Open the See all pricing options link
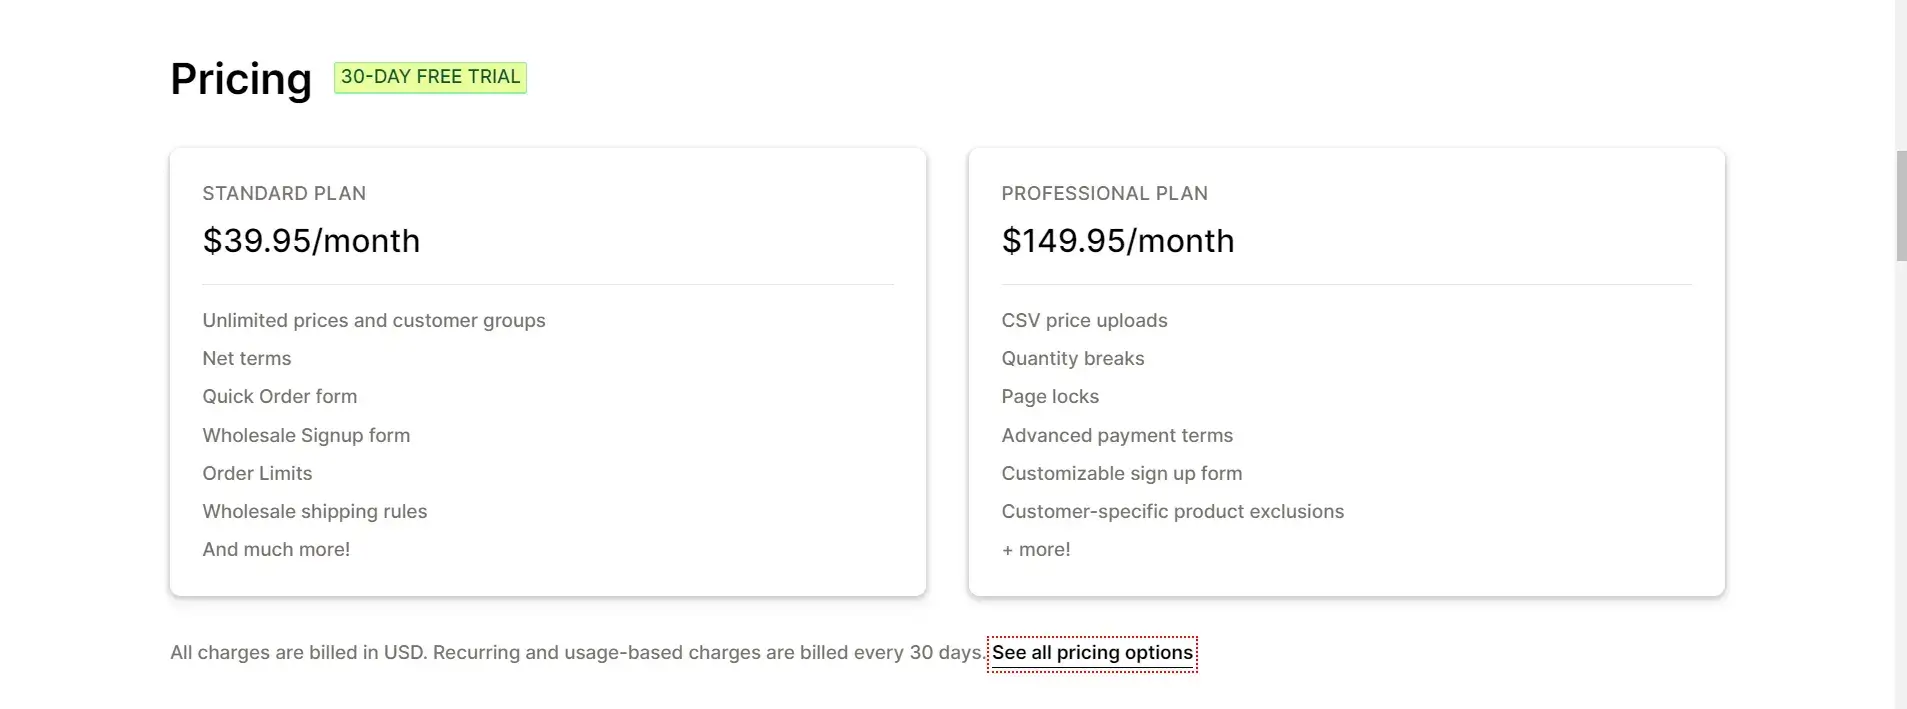The height and width of the screenshot is (709, 1907). click(1092, 653)
